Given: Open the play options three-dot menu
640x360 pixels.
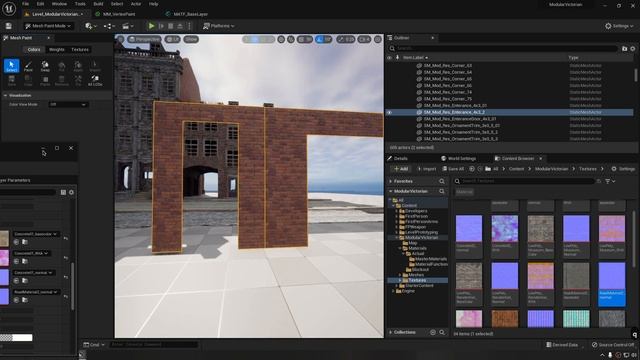Looking at the screenshot, I should pos(189,26).
